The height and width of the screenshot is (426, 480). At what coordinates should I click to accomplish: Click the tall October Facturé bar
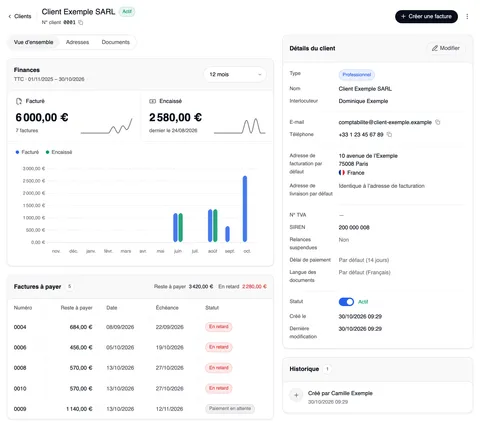(245, 209)
